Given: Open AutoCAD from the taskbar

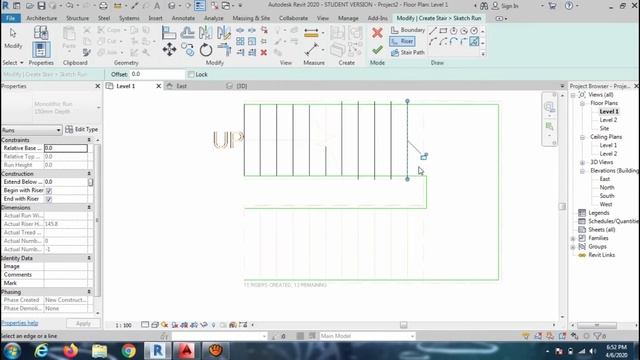Looking at the screenshot, I should 186,351.
